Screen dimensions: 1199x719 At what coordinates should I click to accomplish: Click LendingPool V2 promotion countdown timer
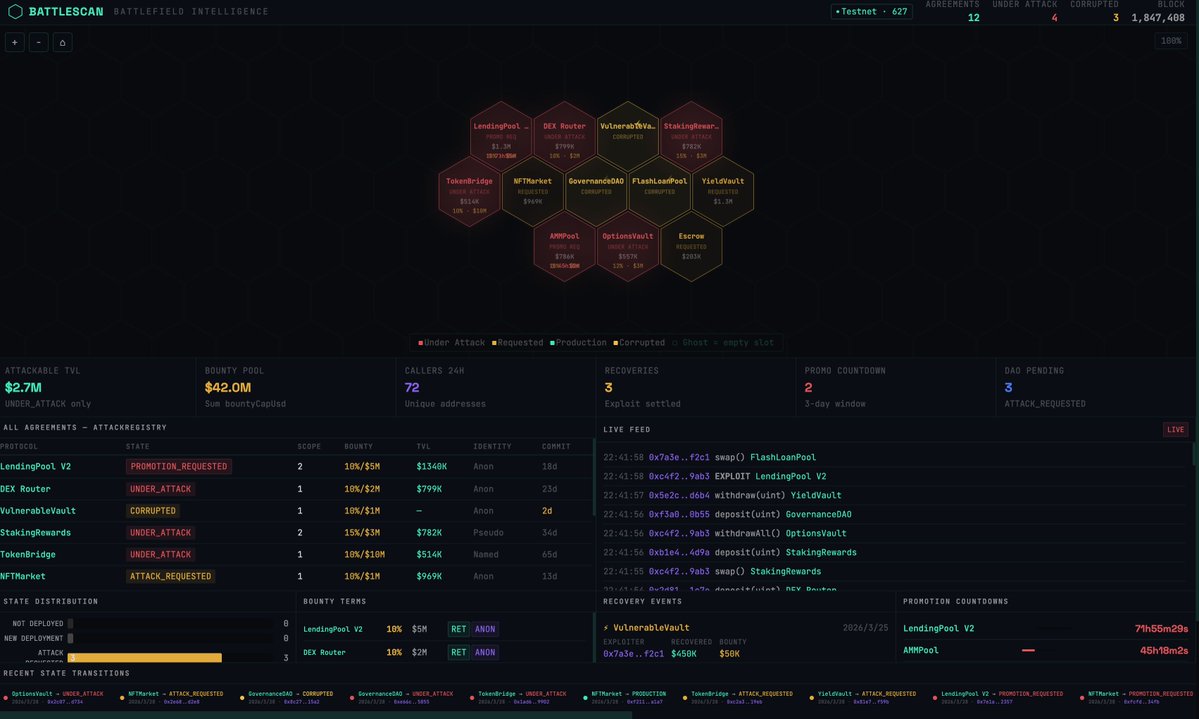coord(1161,629)
